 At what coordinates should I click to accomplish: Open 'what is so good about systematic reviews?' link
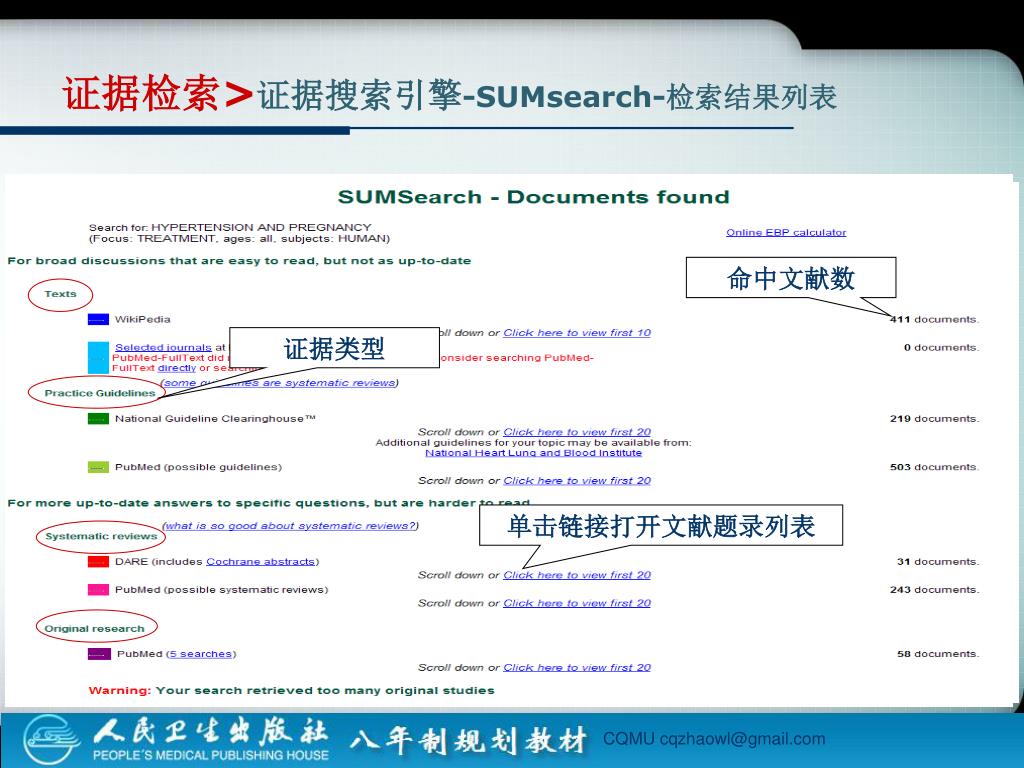pyautogui.click(x=290, y=526)
